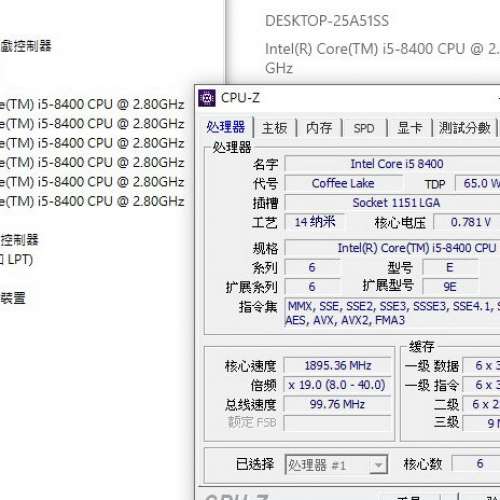Click the 系列 value 6
Image resolution: width=500 pixels, height=500 pixels.
point(312,267)
